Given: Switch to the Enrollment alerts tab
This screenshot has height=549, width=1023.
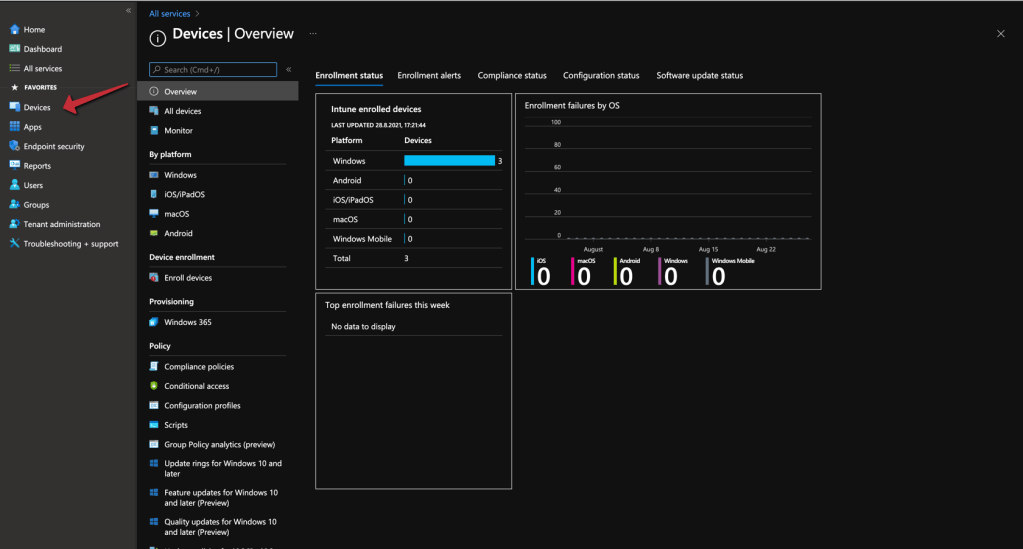Looking at the screenshot, I should 429,75.
